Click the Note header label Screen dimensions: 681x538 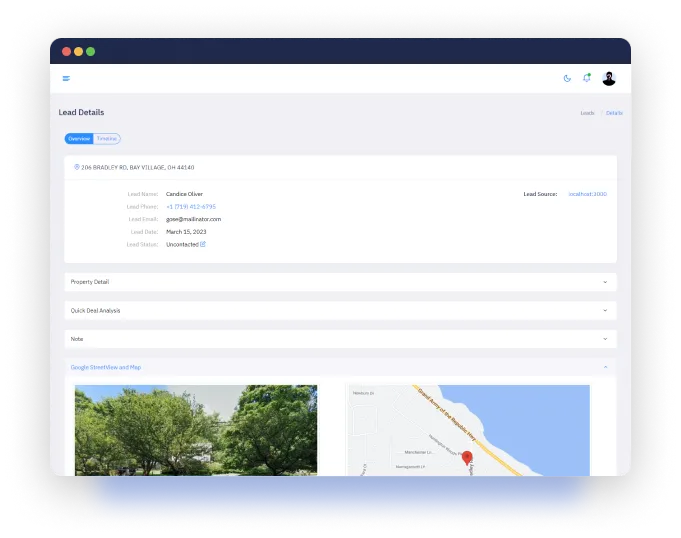pyautogui.click(x=77, y=339)
